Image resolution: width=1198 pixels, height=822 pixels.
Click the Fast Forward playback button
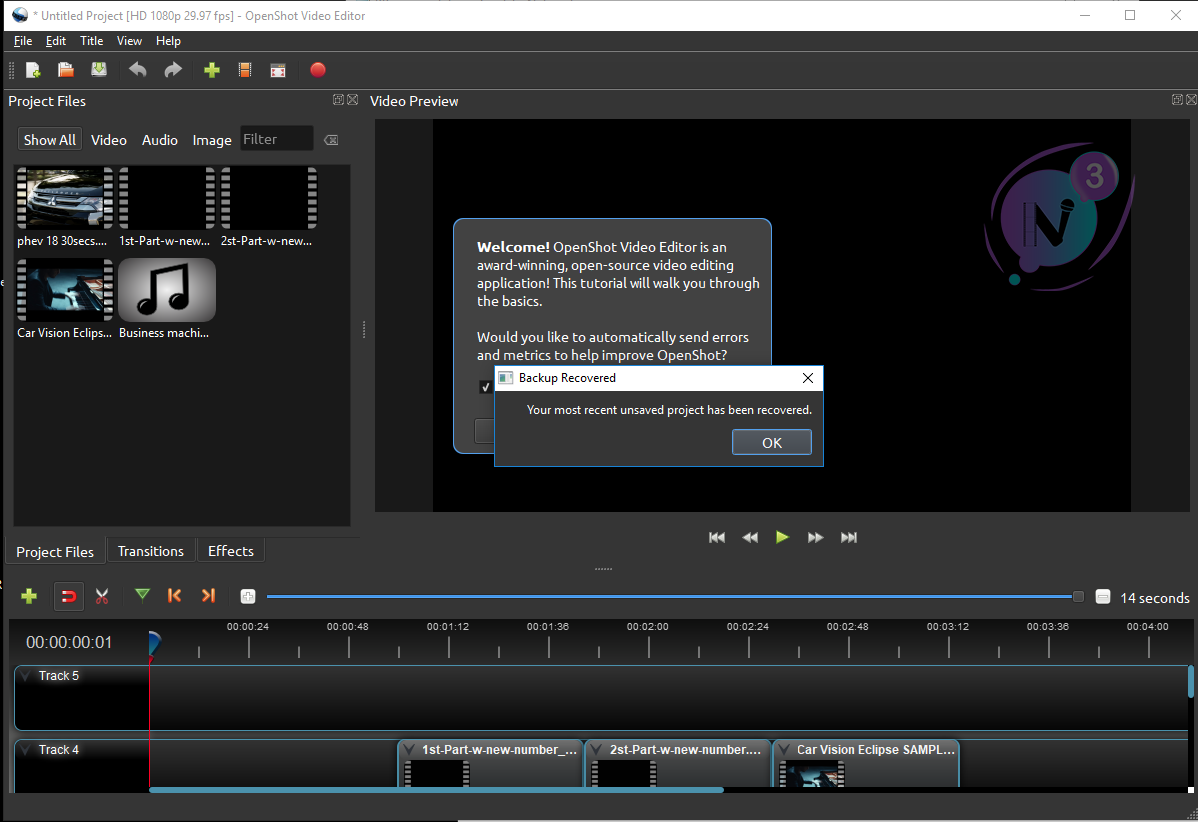[x=815, y=537]
